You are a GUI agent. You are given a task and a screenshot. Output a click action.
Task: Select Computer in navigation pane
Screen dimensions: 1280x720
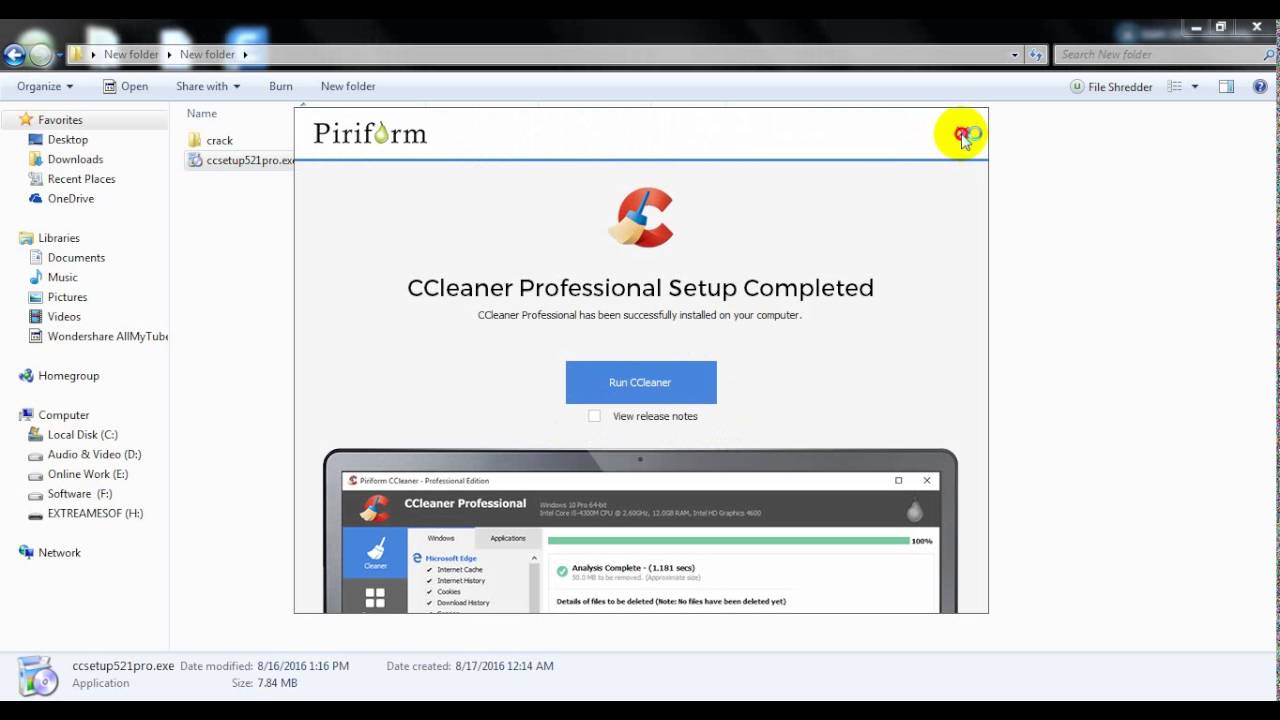pos(63,415)
